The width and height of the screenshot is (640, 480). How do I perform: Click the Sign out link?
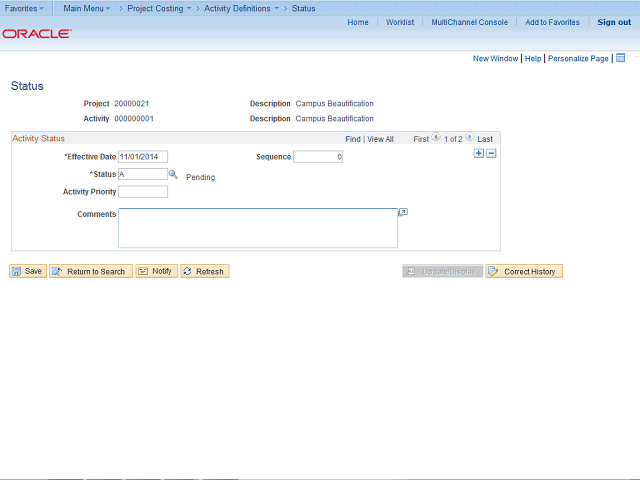point(614,22)
